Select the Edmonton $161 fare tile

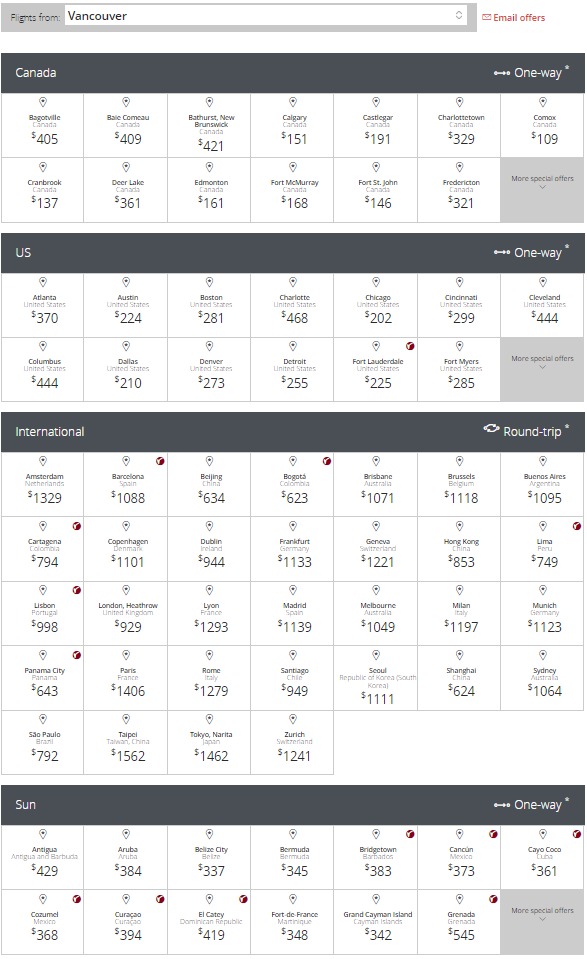click(x=209, y=190)
